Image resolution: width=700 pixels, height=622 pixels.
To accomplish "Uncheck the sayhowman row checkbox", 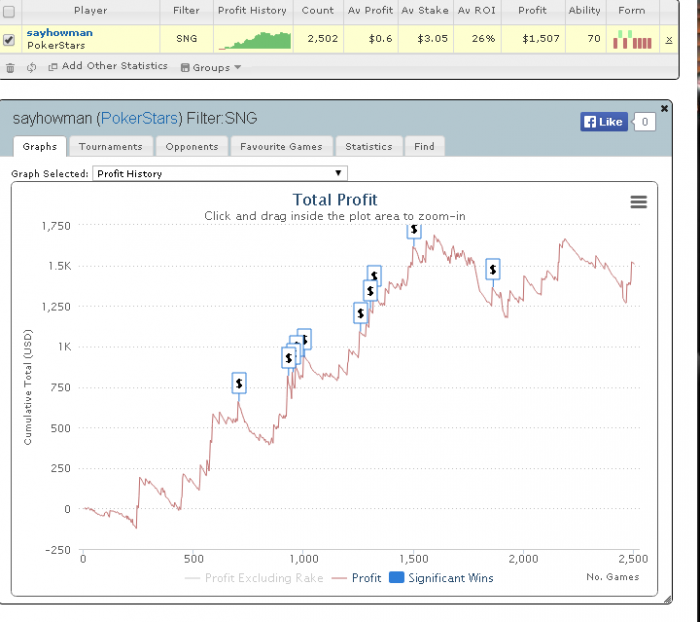I will [x=9, y=40].
